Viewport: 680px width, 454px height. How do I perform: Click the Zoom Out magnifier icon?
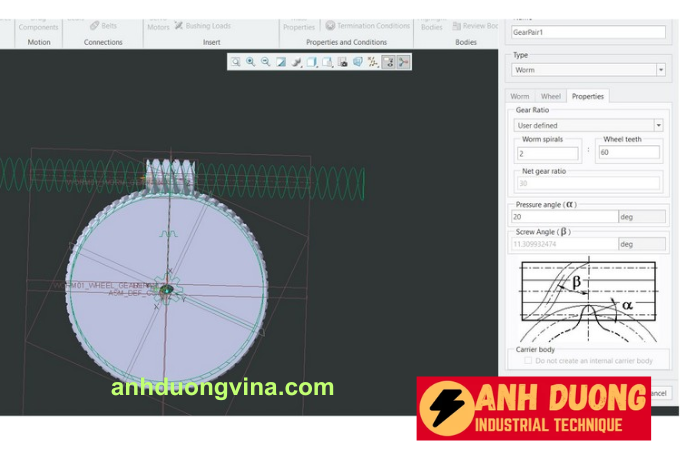[265, 62]
